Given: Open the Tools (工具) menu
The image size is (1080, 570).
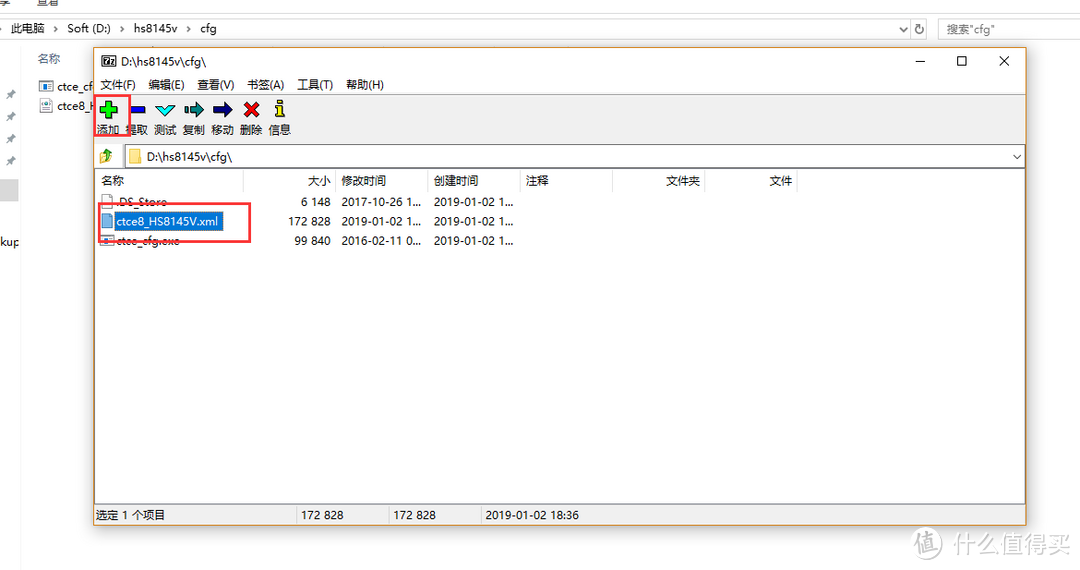Looking at the screenshot, I should [315, 85].
